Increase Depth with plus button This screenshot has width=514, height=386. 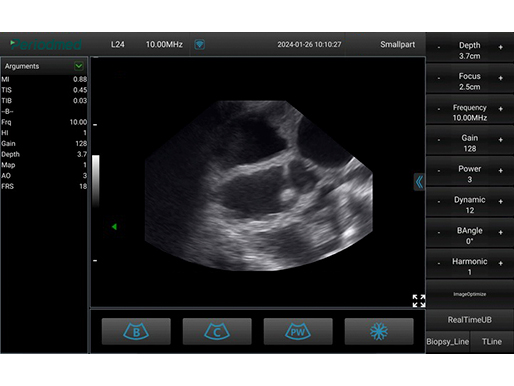click(x=500, y=47)
